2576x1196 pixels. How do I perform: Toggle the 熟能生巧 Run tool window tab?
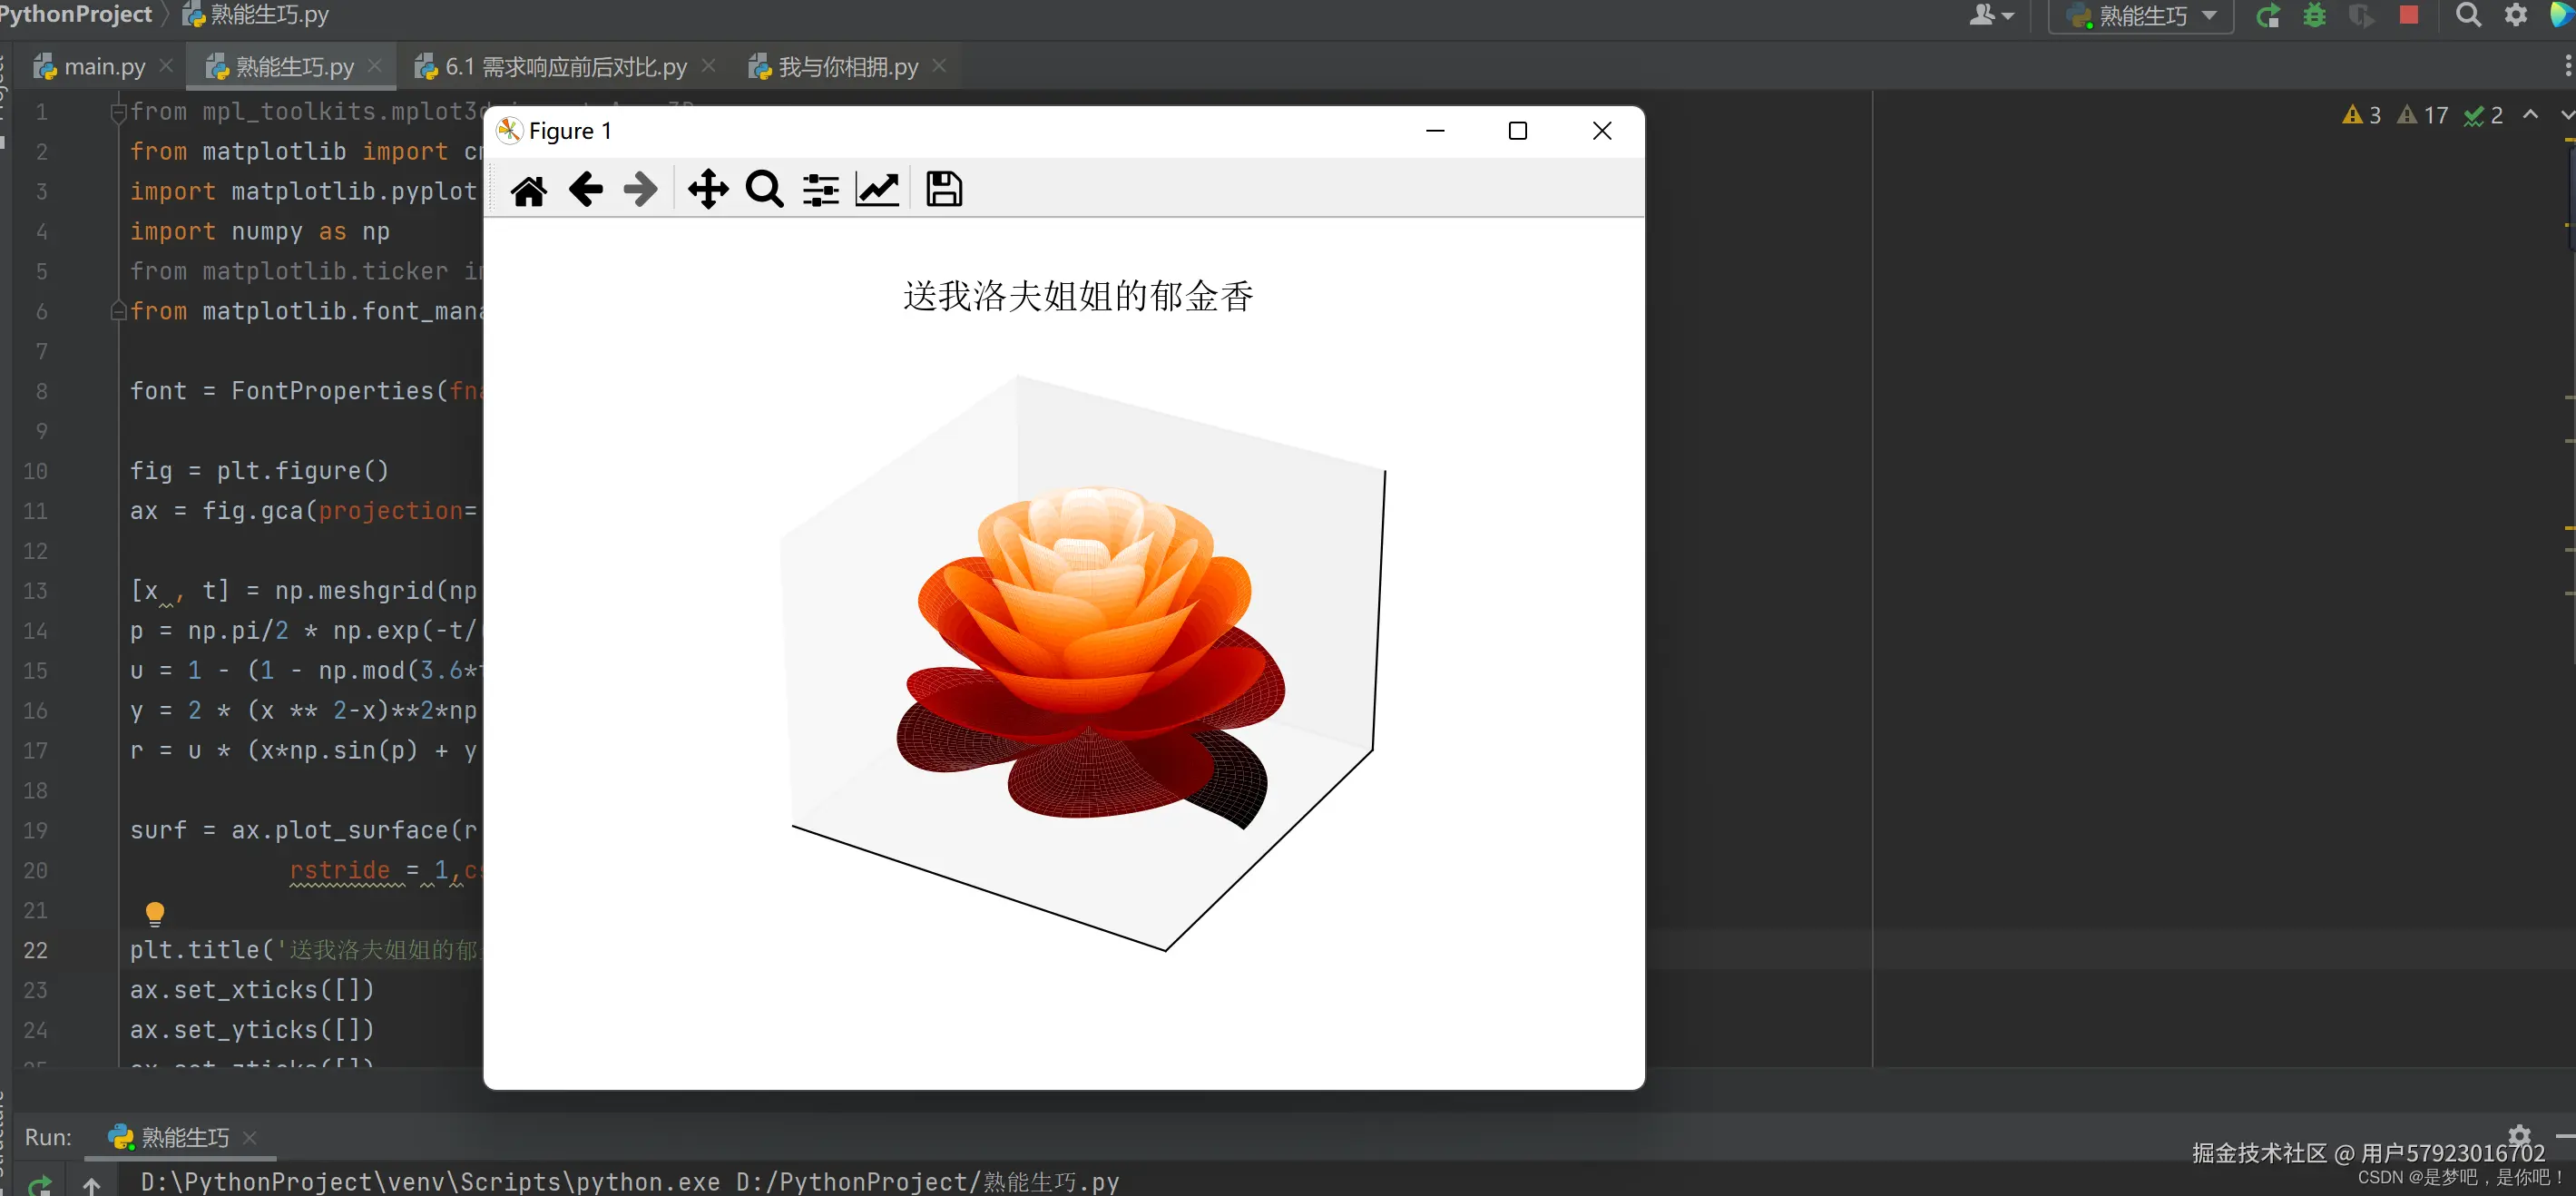point(184,1137)
